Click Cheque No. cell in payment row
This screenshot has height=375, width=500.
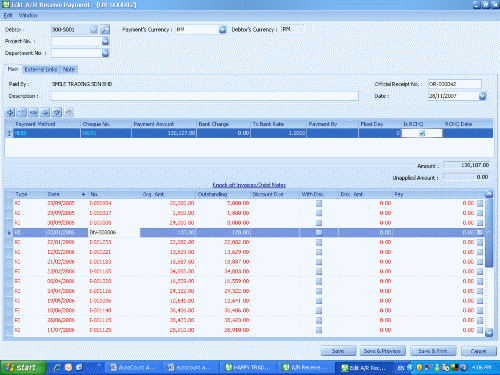(x=106, y=133)
